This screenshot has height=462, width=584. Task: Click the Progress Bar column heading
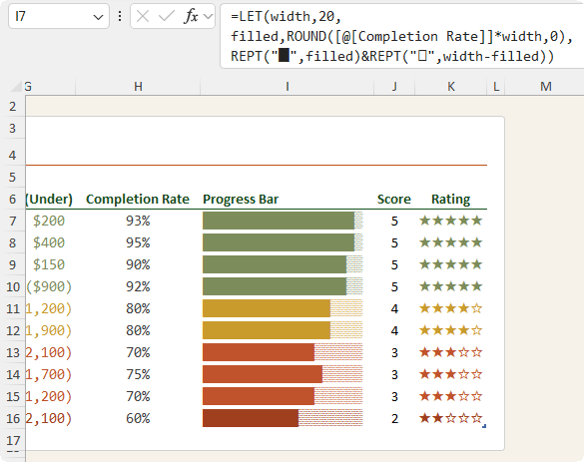(x=241, y=199)
